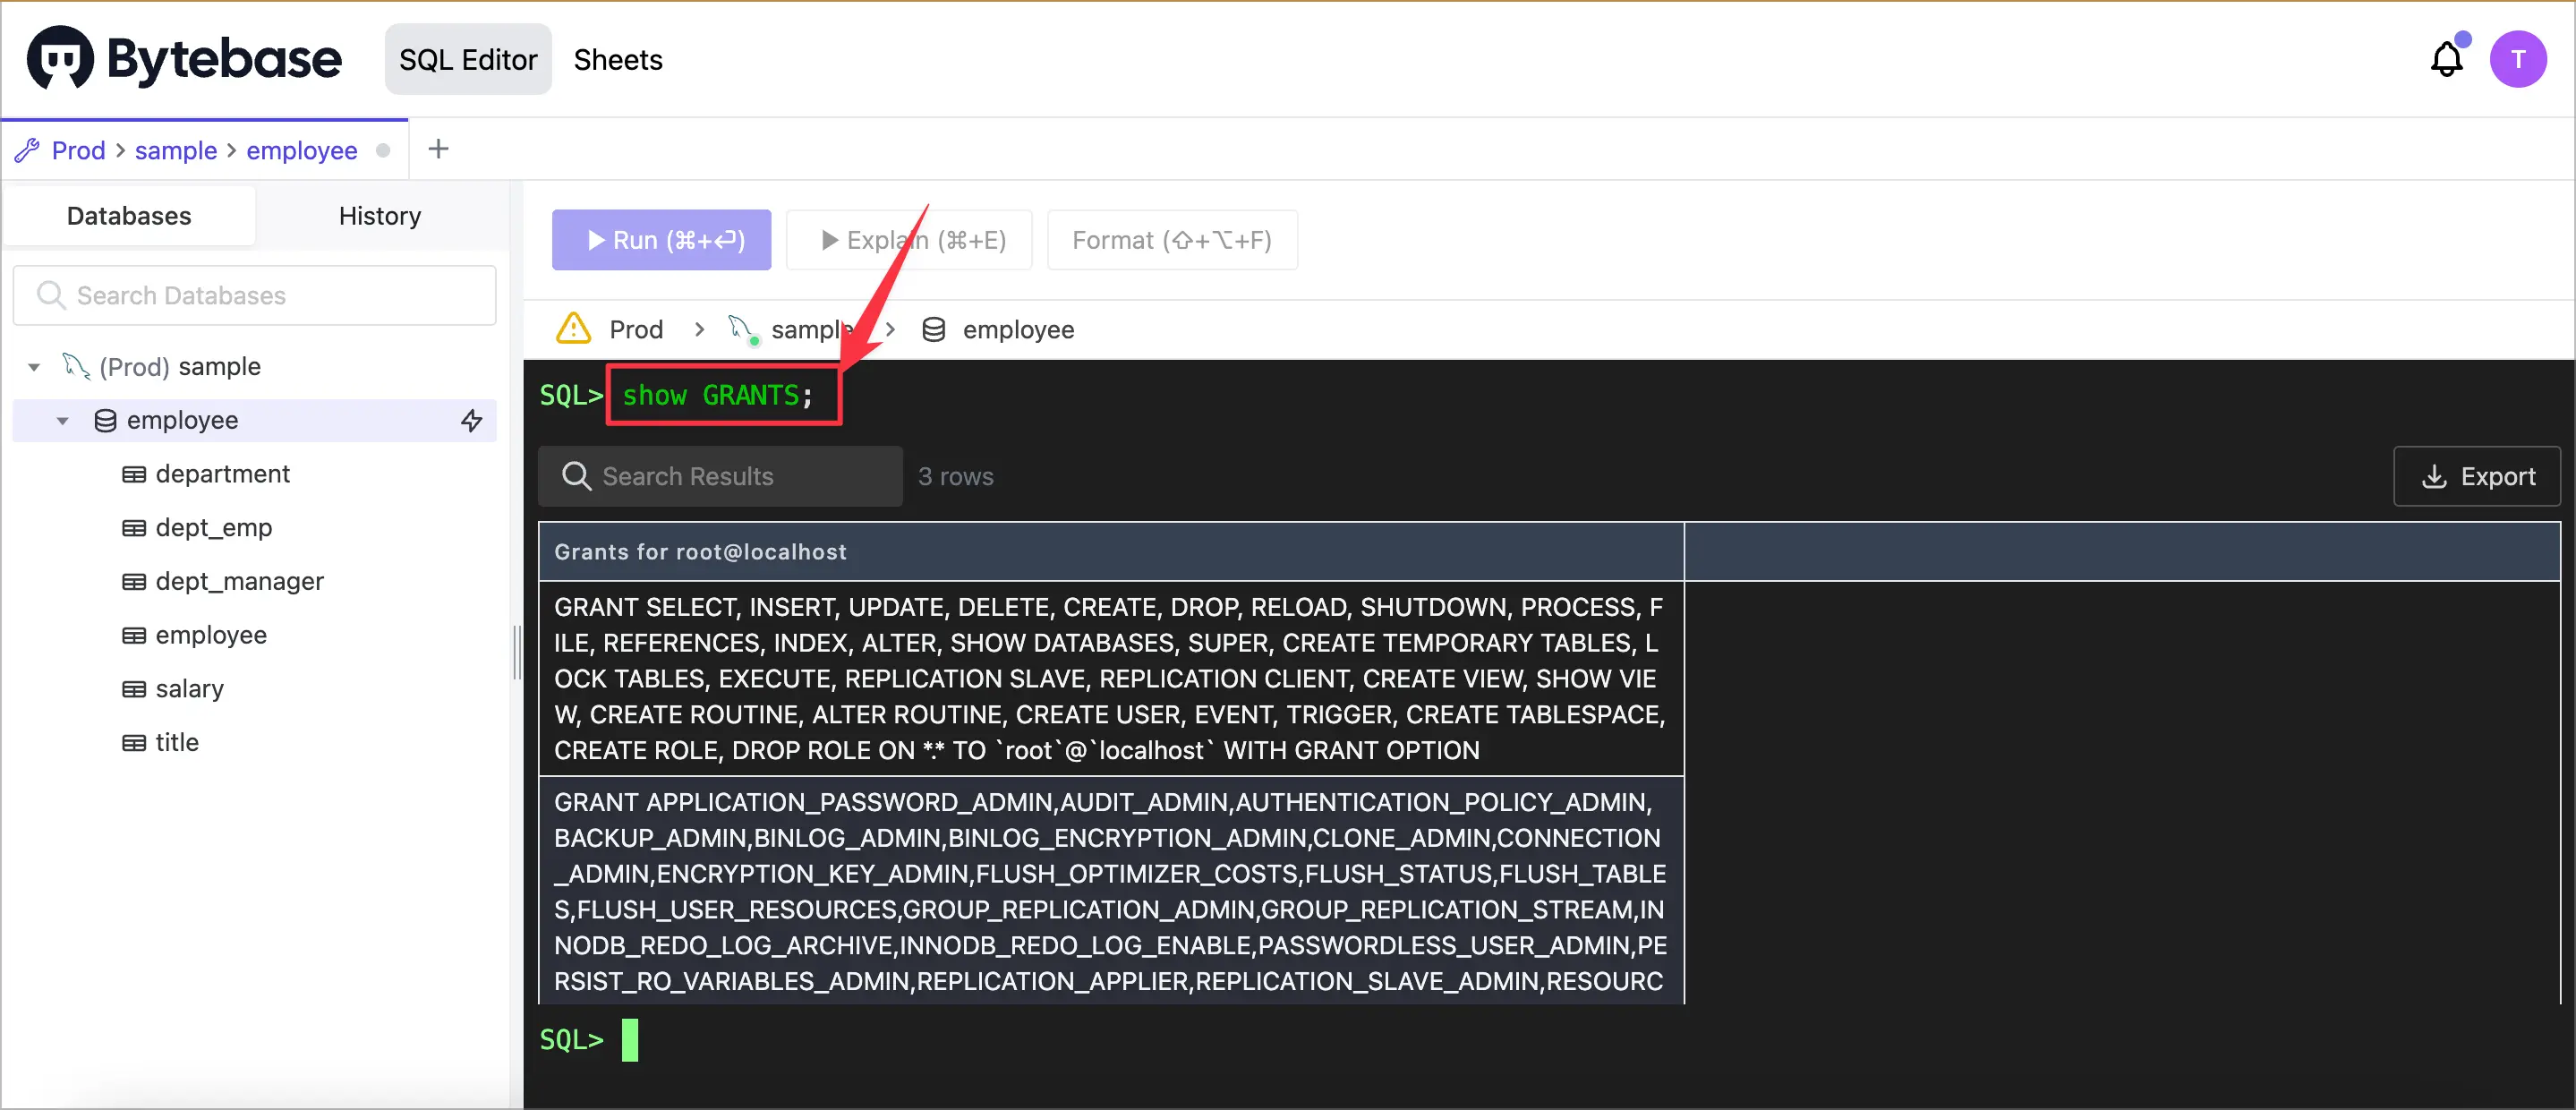The width and height of the screenshot is (2576, 1110).
Task: Click the warning triangle next to Prod
Action: 572,328
